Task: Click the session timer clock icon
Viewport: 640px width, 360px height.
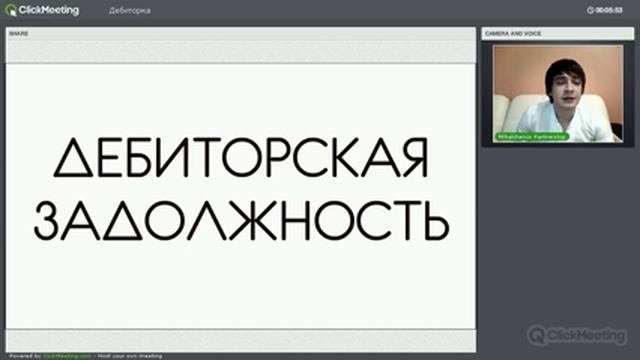Action: click(x=590, y=10)
